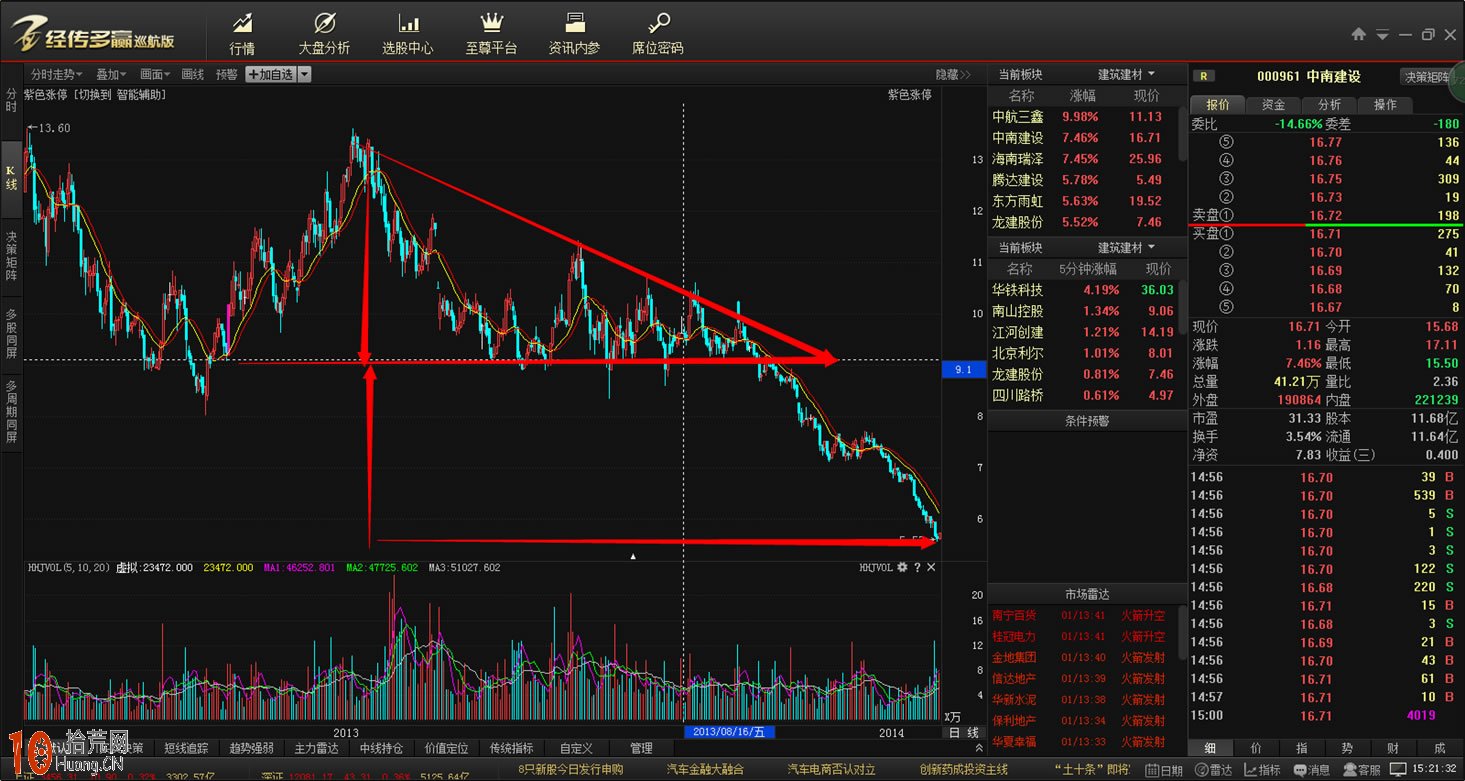This screenshot has height=781, width=1465.
Task: Switch to the 分时 side tab
Action: pyautogui.click(x=12, y=100)
